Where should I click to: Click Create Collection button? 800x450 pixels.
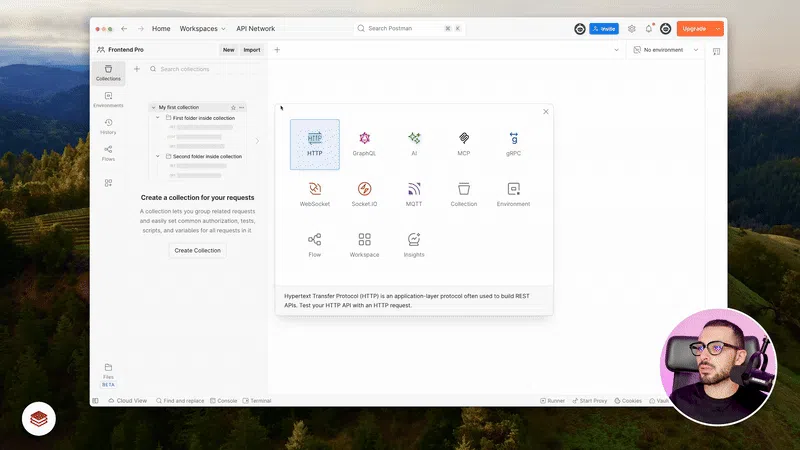tap(197, 251)
